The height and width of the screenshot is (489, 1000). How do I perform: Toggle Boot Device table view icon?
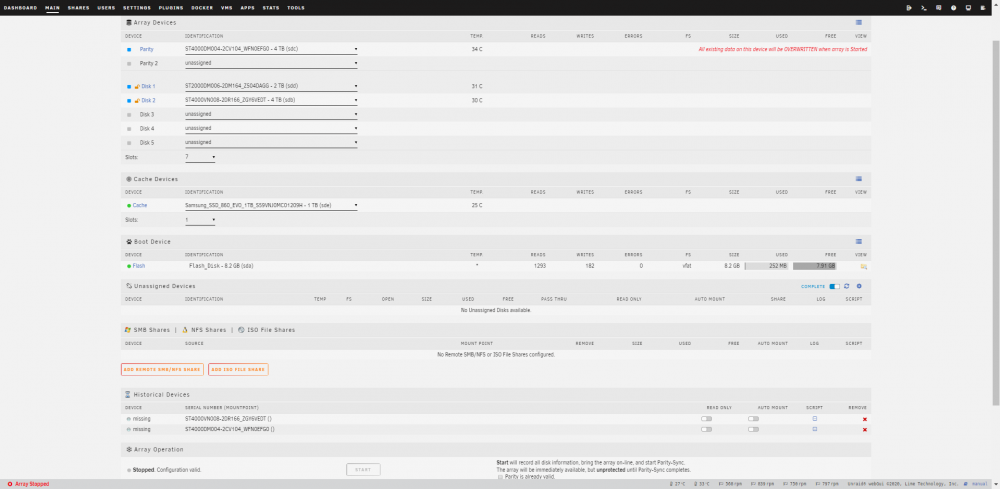859,242
